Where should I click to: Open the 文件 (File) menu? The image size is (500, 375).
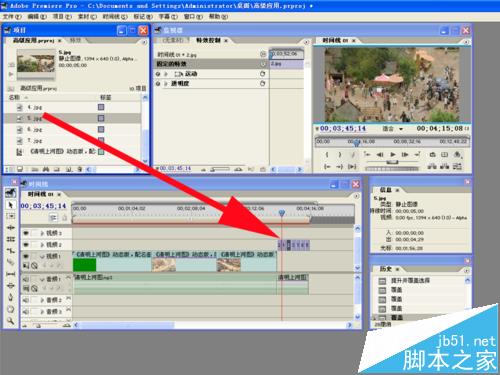click(12, 16)
